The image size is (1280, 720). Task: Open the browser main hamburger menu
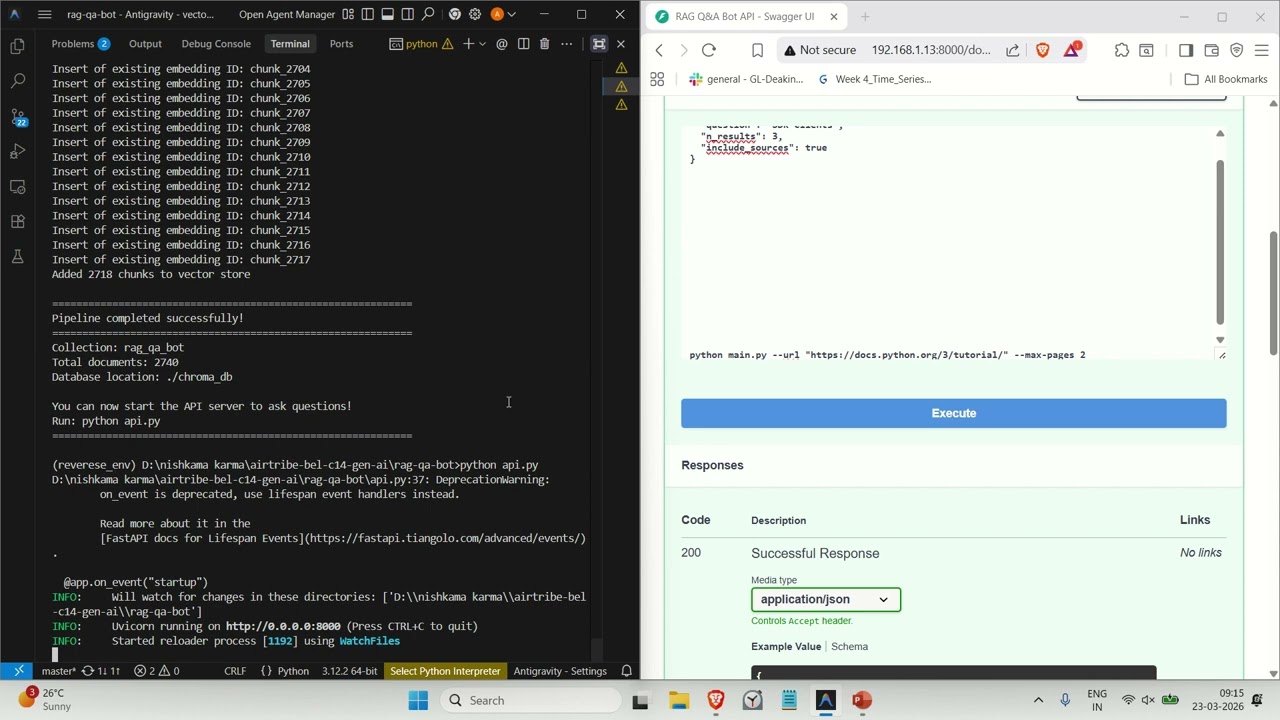[x=1262, y=50]
